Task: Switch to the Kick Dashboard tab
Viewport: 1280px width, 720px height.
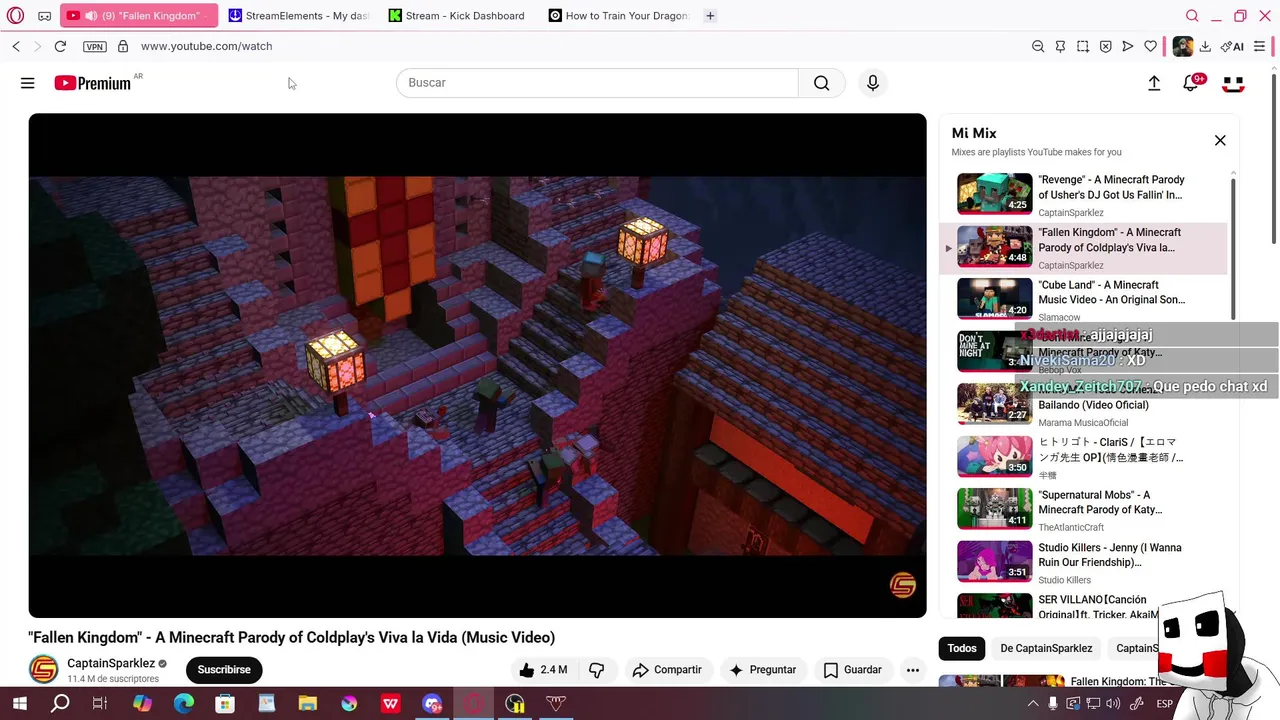Action: click(x=457, y=16)
